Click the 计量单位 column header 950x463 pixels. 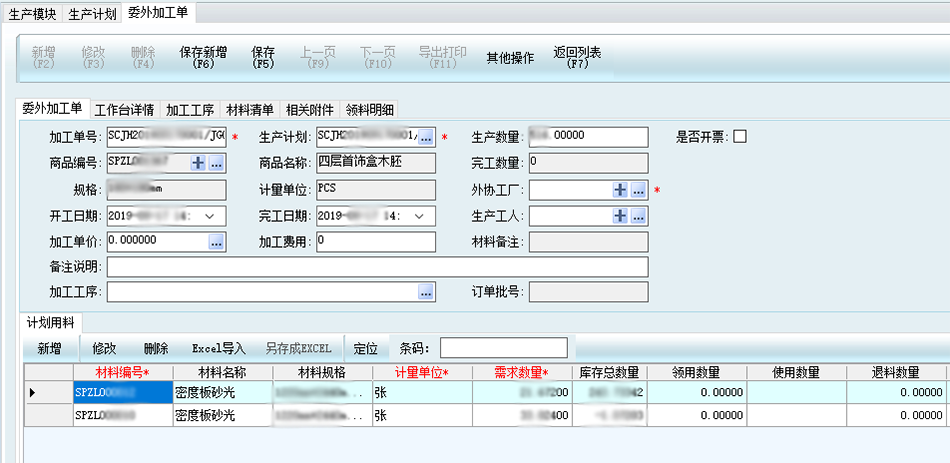point(422,372)
